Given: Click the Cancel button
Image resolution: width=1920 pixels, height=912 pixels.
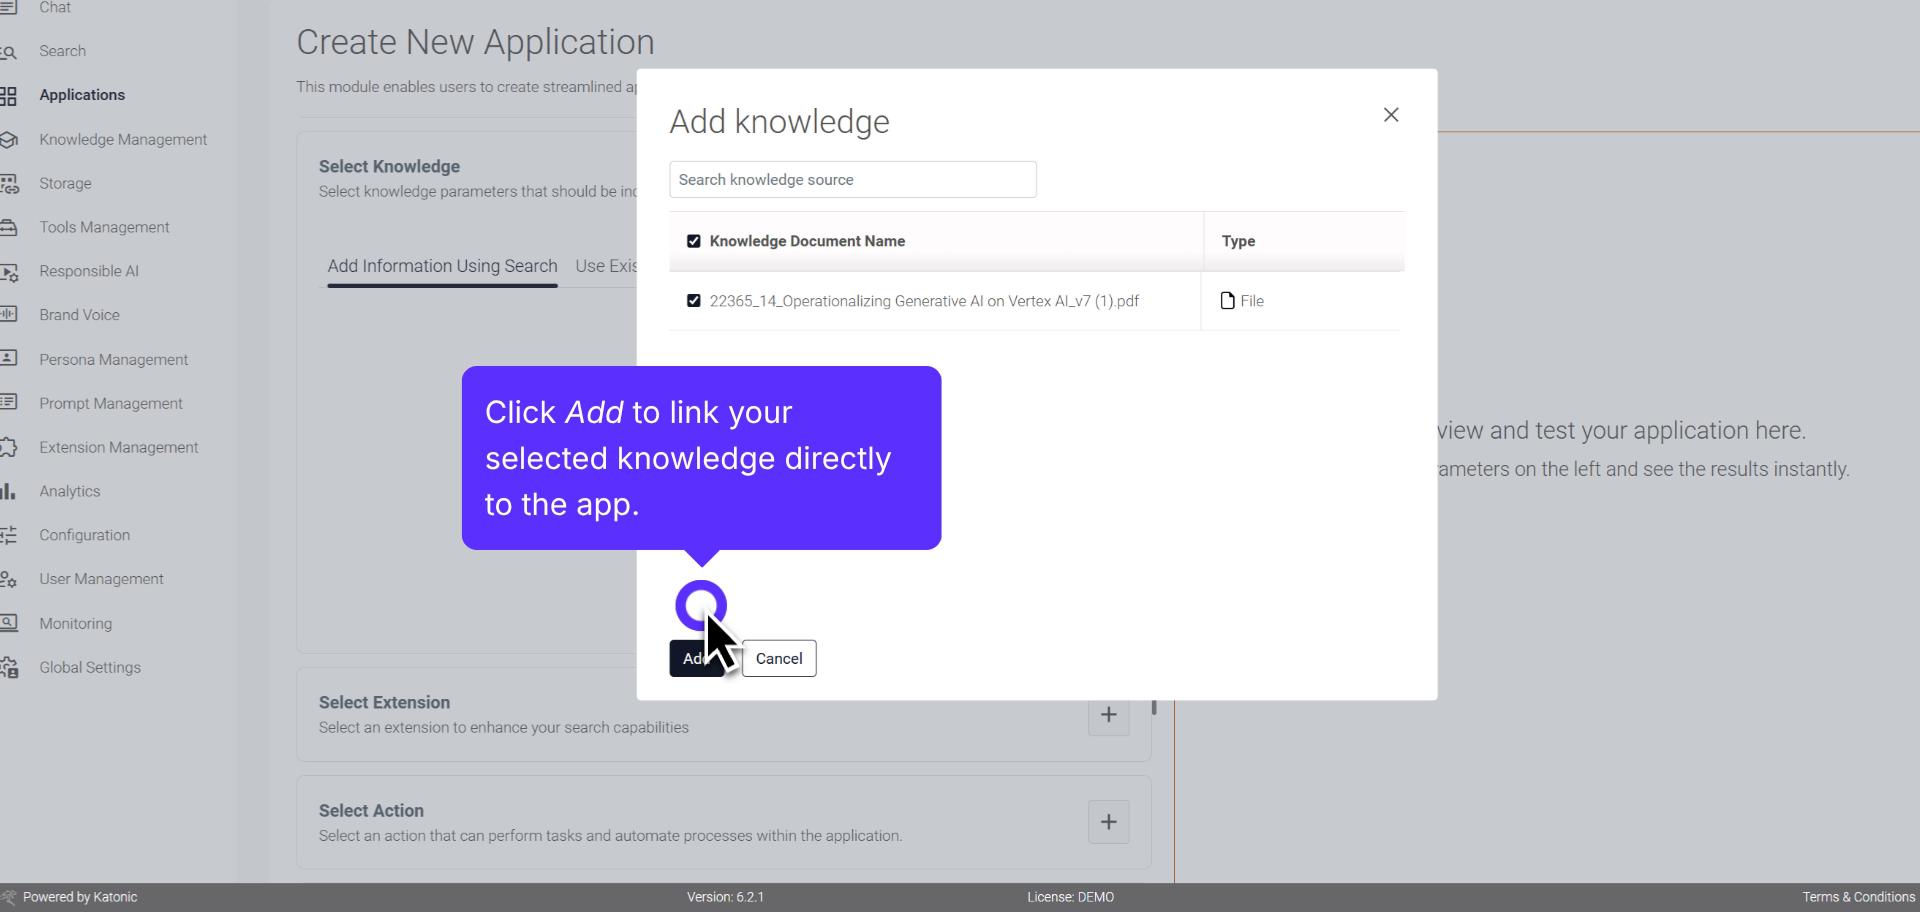Looking at the screenshot, I should coord(779,658).
